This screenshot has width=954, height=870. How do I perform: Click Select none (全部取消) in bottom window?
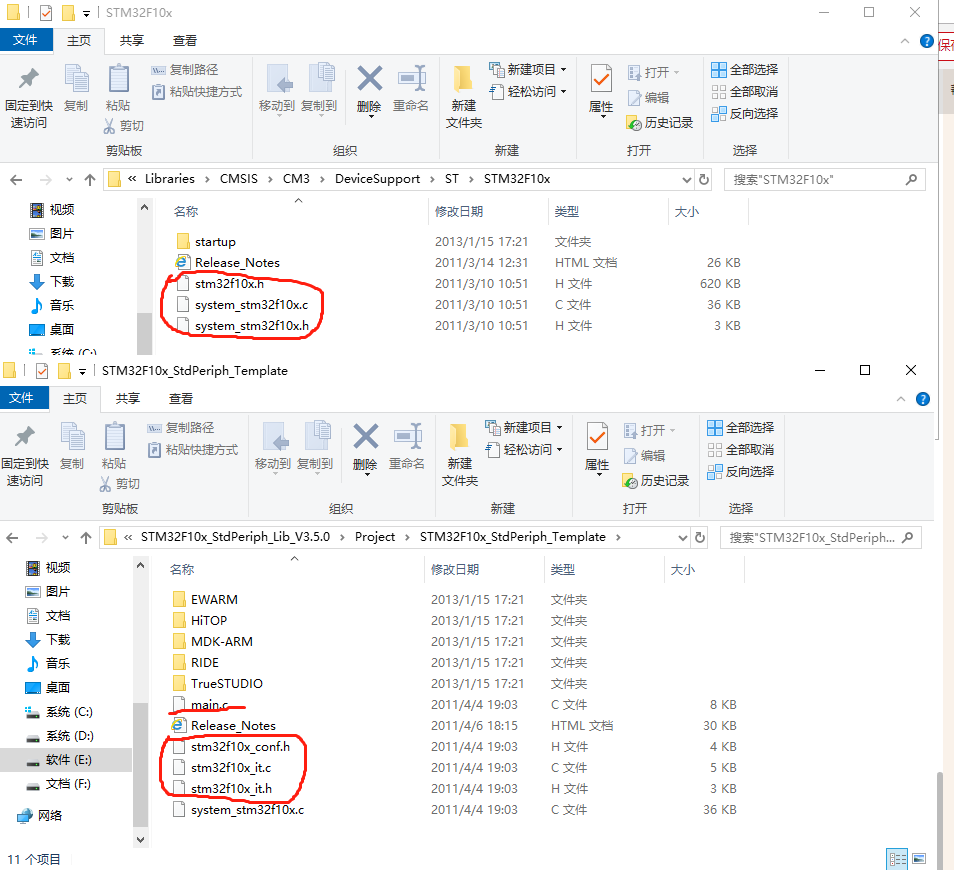(740, 450)
